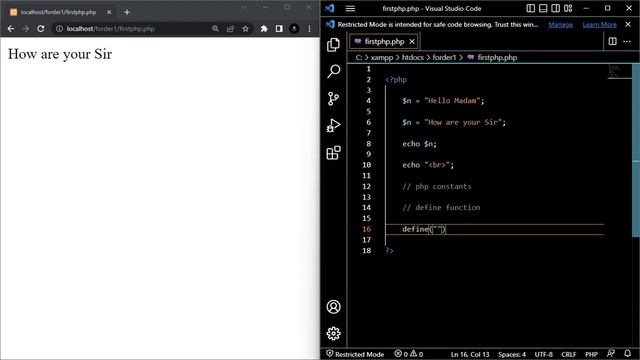Click the <?php opening tag
640x360 pixels.
pyautogui.click(x=396, y=80)
